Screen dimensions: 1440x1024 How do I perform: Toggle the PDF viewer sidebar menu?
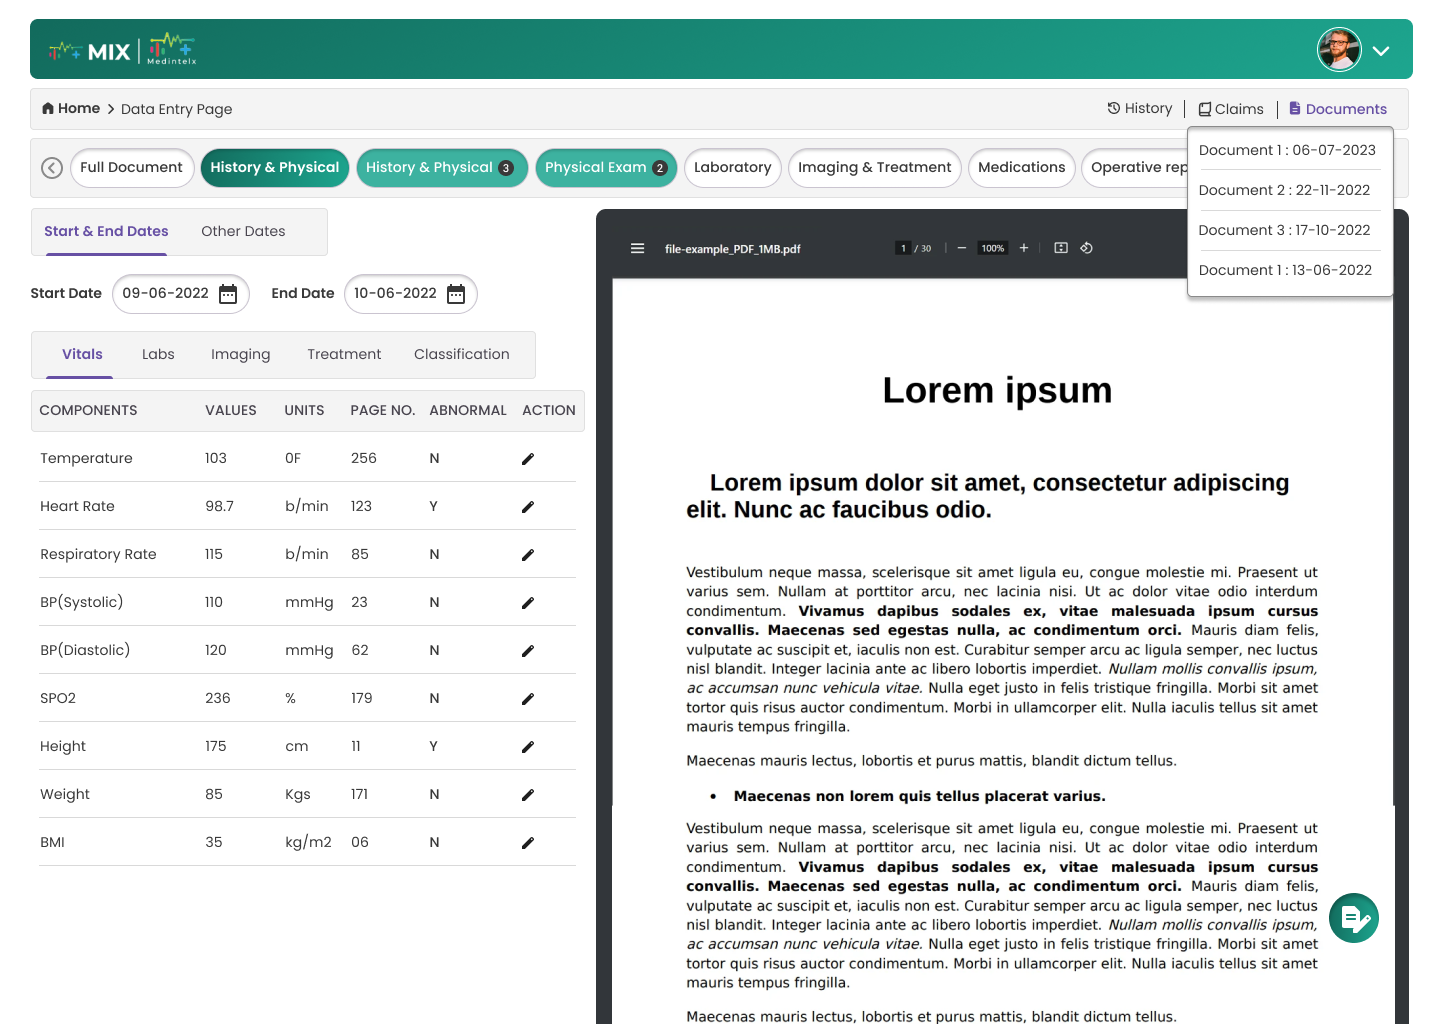tap(637, 249)
